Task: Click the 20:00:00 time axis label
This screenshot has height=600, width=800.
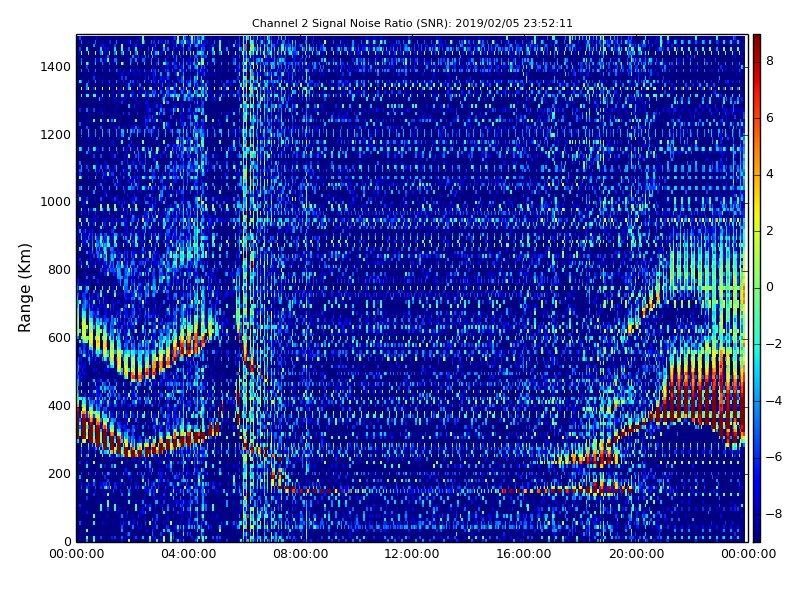Action: pyautogui.click(x=636, y=554)
